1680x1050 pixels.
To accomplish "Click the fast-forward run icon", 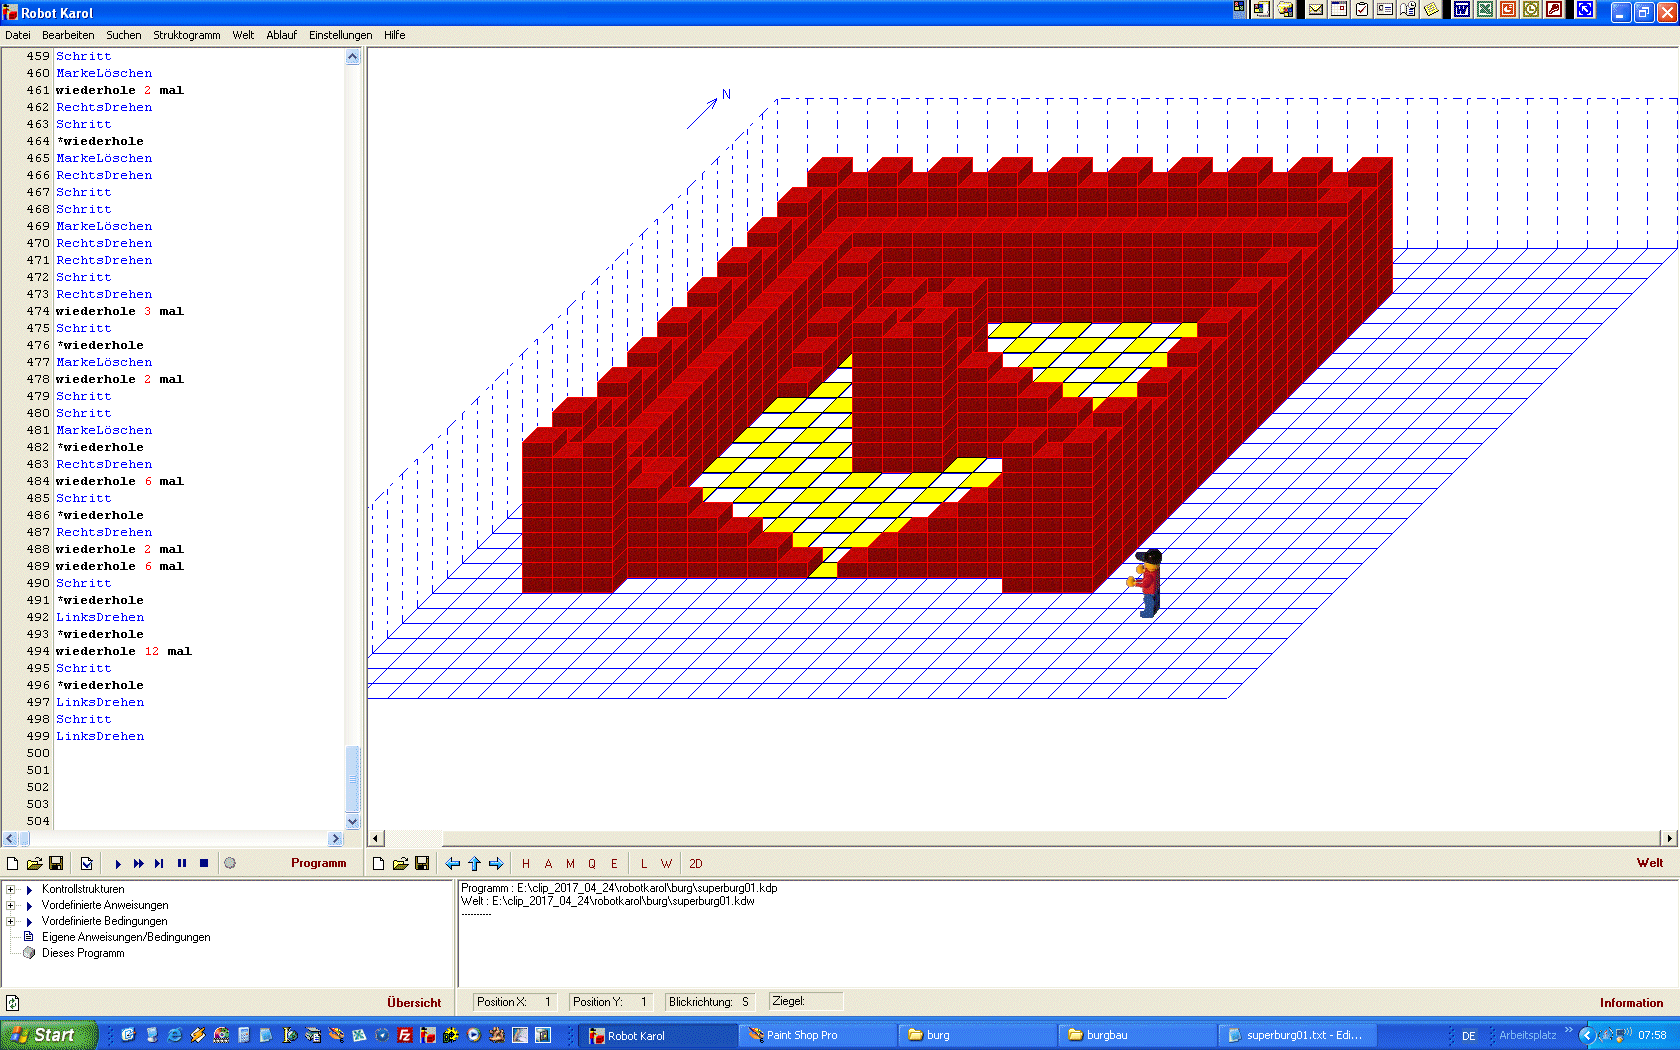I will (138, 864).
